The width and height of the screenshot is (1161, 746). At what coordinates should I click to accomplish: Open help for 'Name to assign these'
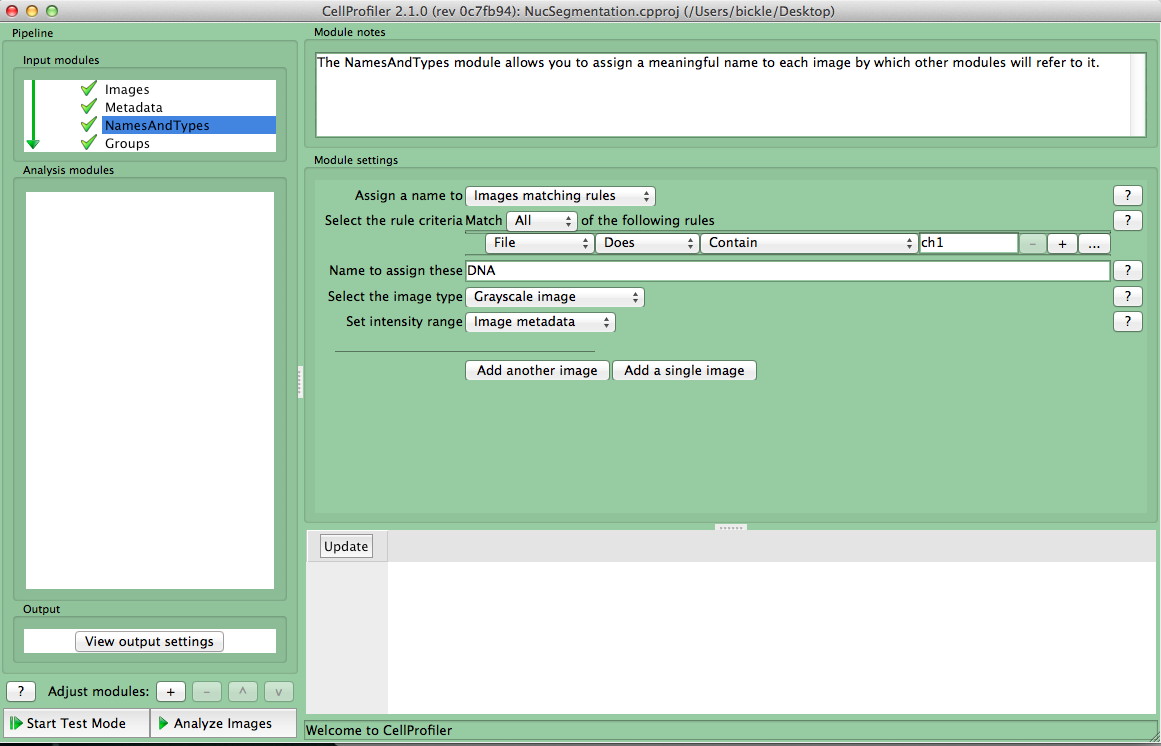[x=1128, y=271]
